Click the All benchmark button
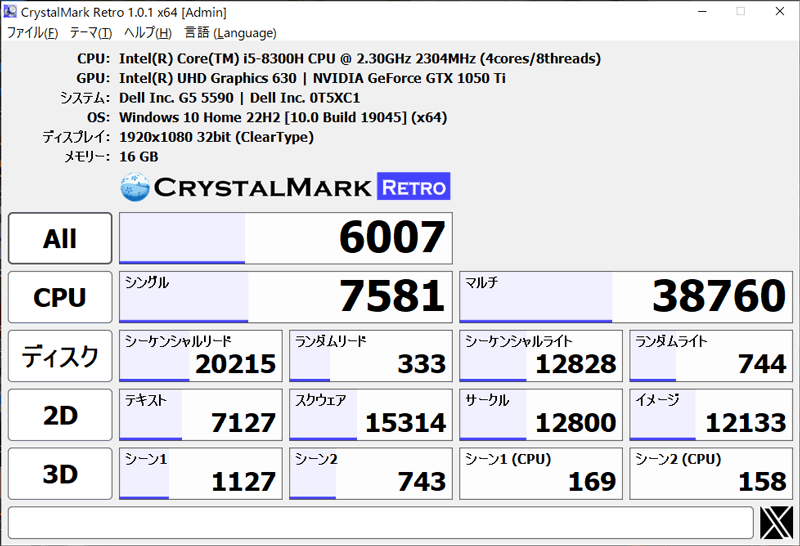800x546 pixels. (x=60, y=238)
